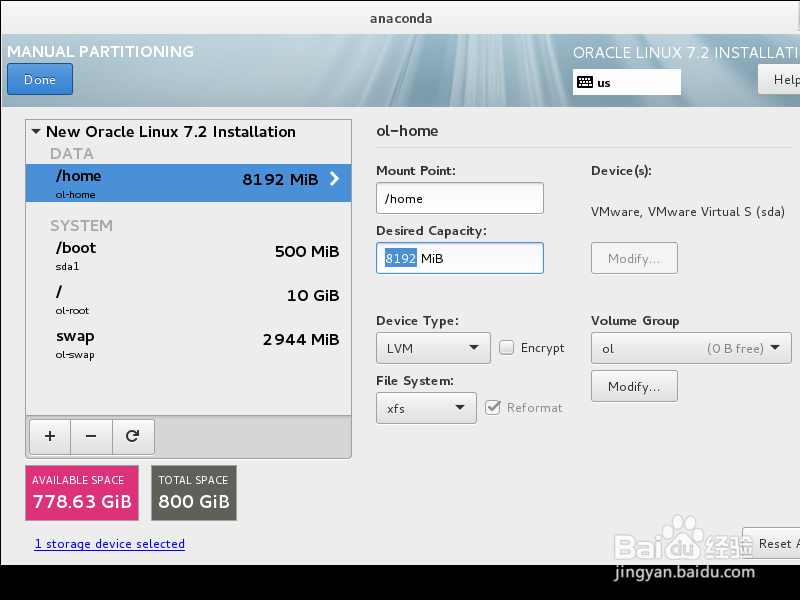Select the /boot sda1 partition row

(x=188, y=256)
